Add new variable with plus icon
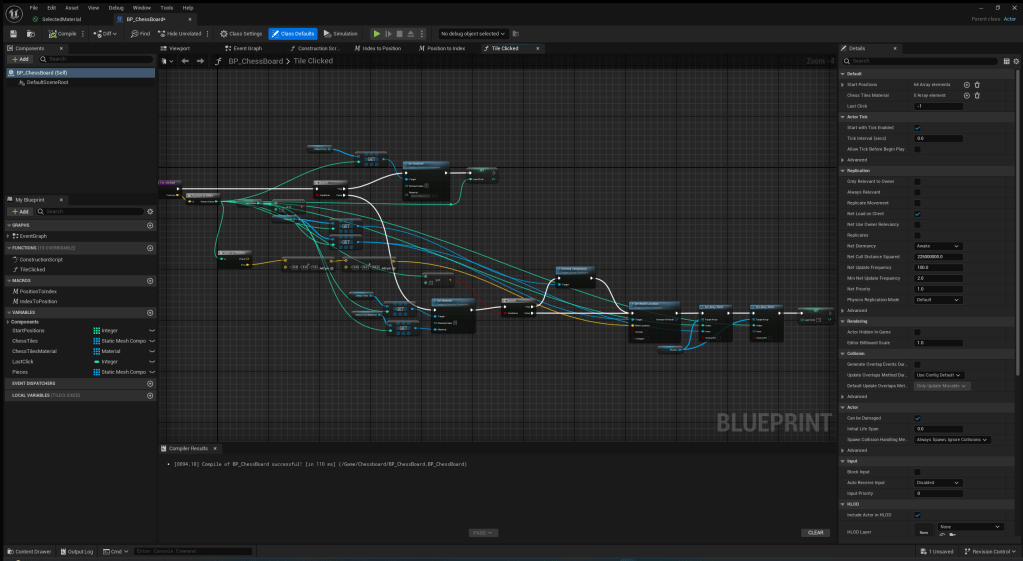The image size is (1023, 561). pos(150,312)
